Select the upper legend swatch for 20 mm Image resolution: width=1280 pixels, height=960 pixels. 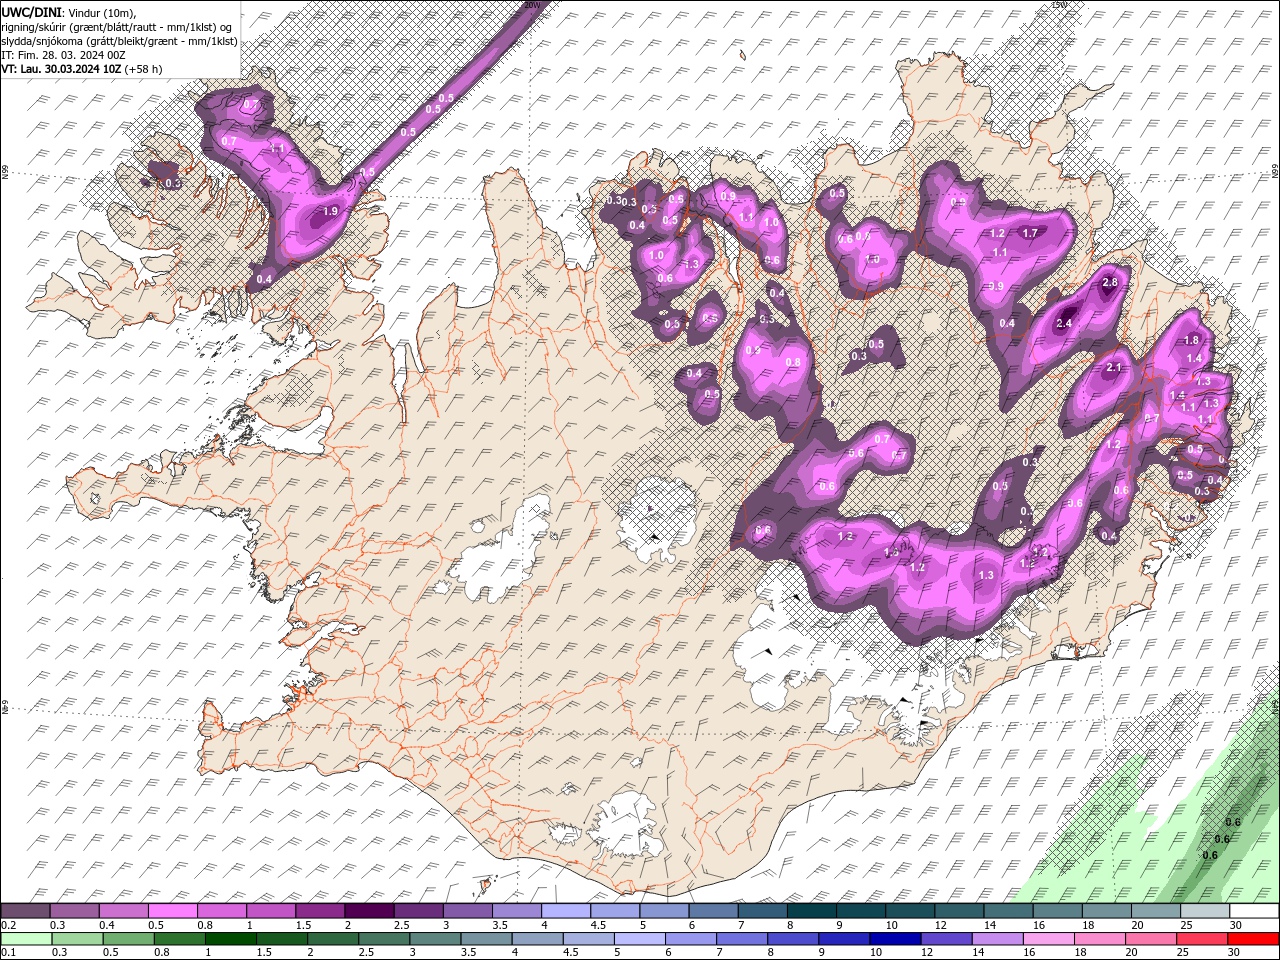click(1155, 911)
